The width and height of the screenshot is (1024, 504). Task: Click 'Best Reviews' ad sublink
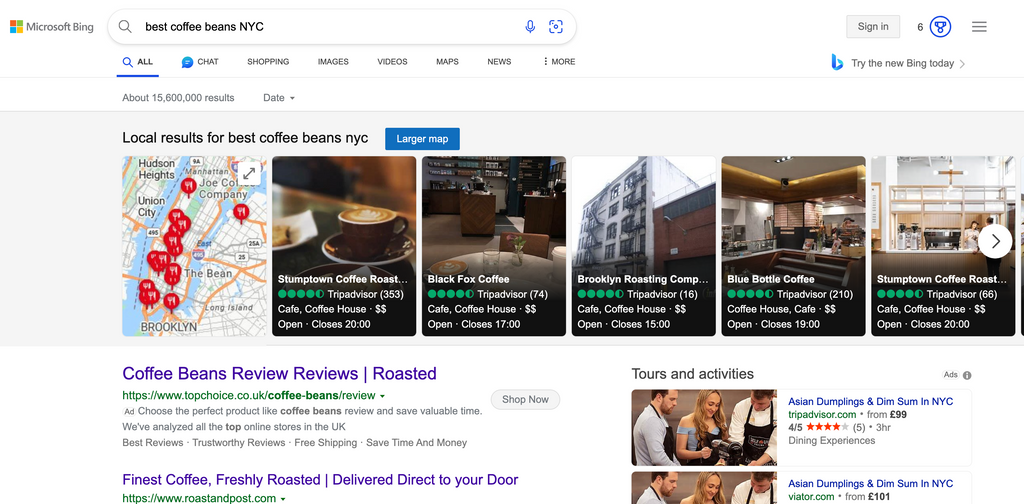(153, 443)
